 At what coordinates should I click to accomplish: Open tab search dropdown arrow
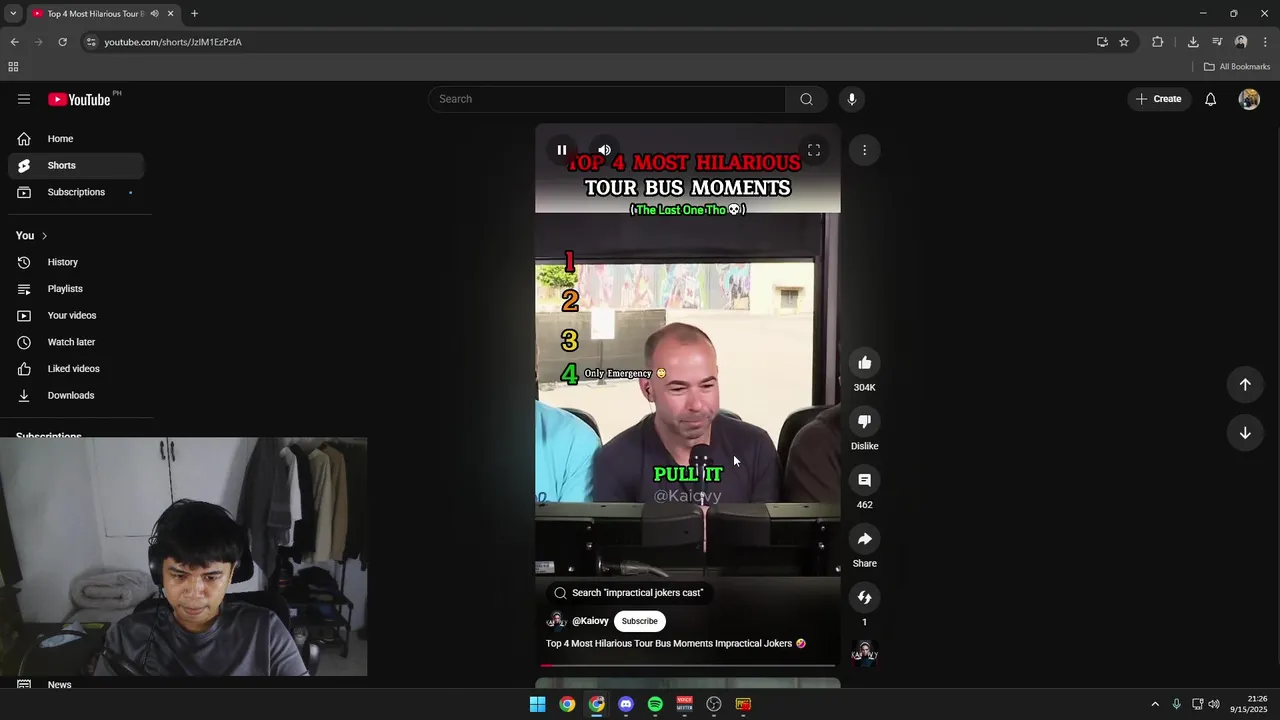click(x=12, y=14)
